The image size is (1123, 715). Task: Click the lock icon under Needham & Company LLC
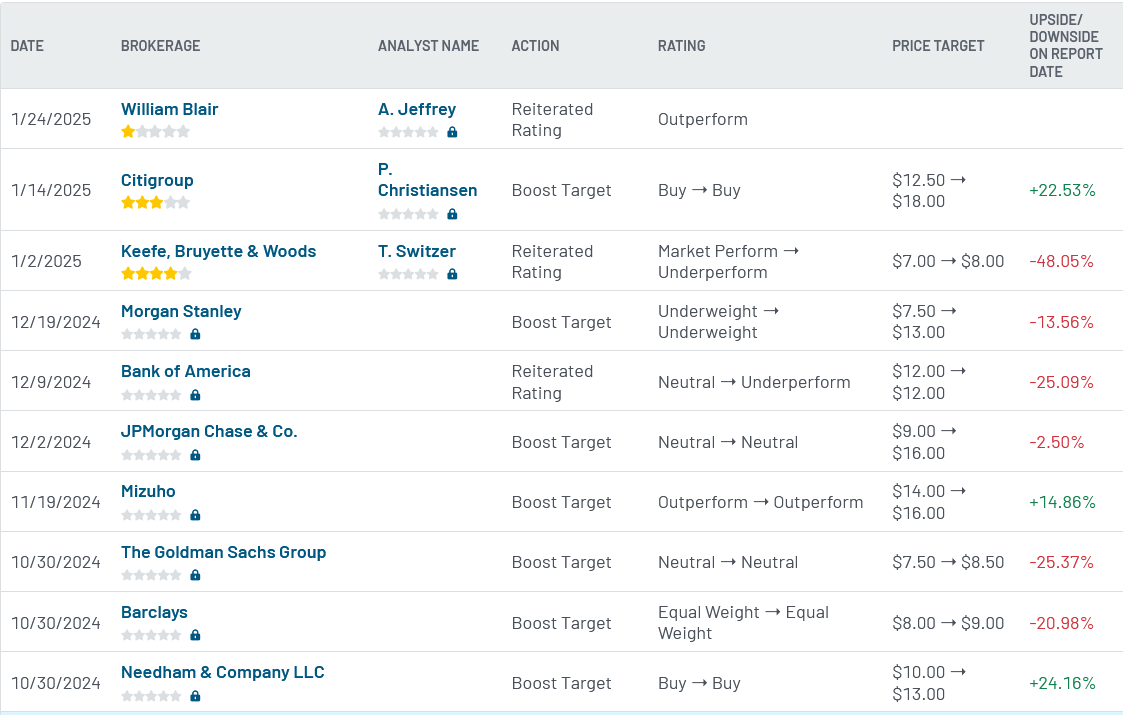195,696
